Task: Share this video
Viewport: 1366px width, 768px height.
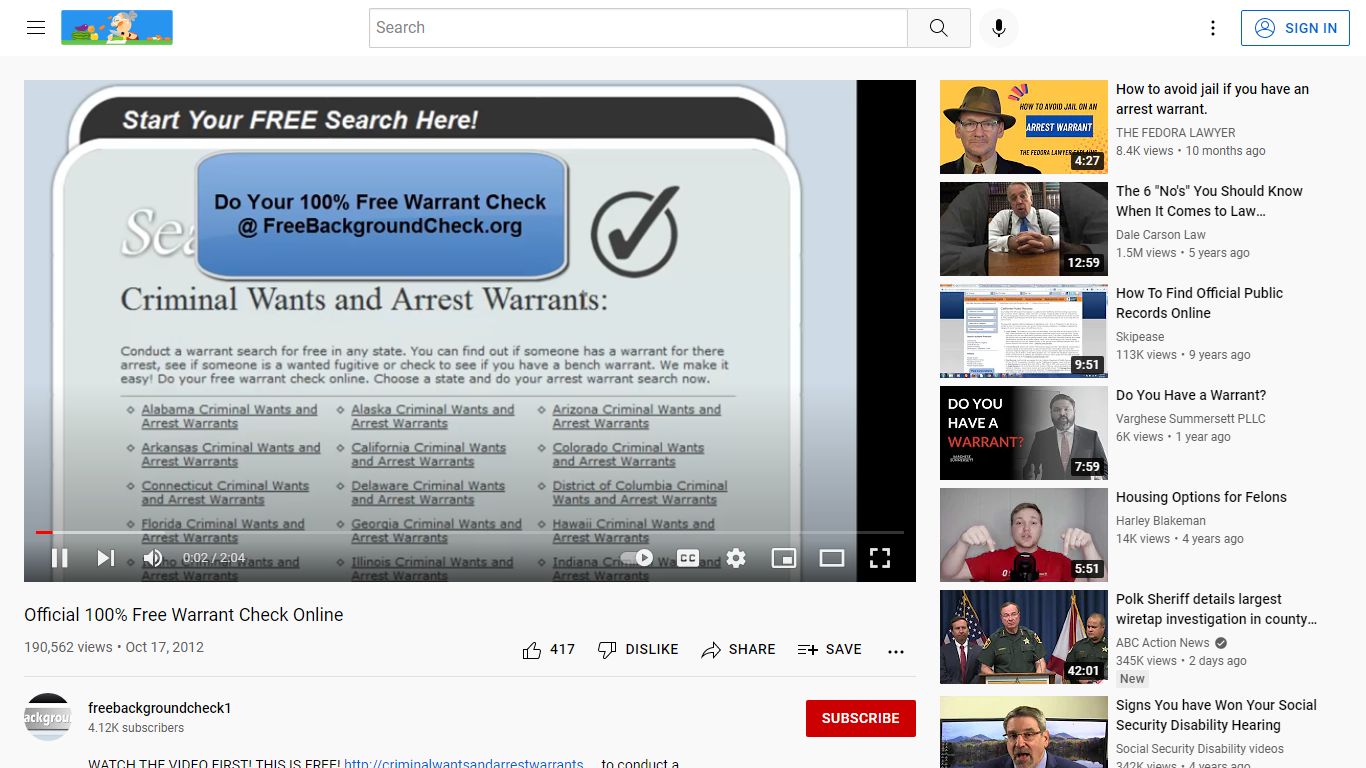Action: 738,650
